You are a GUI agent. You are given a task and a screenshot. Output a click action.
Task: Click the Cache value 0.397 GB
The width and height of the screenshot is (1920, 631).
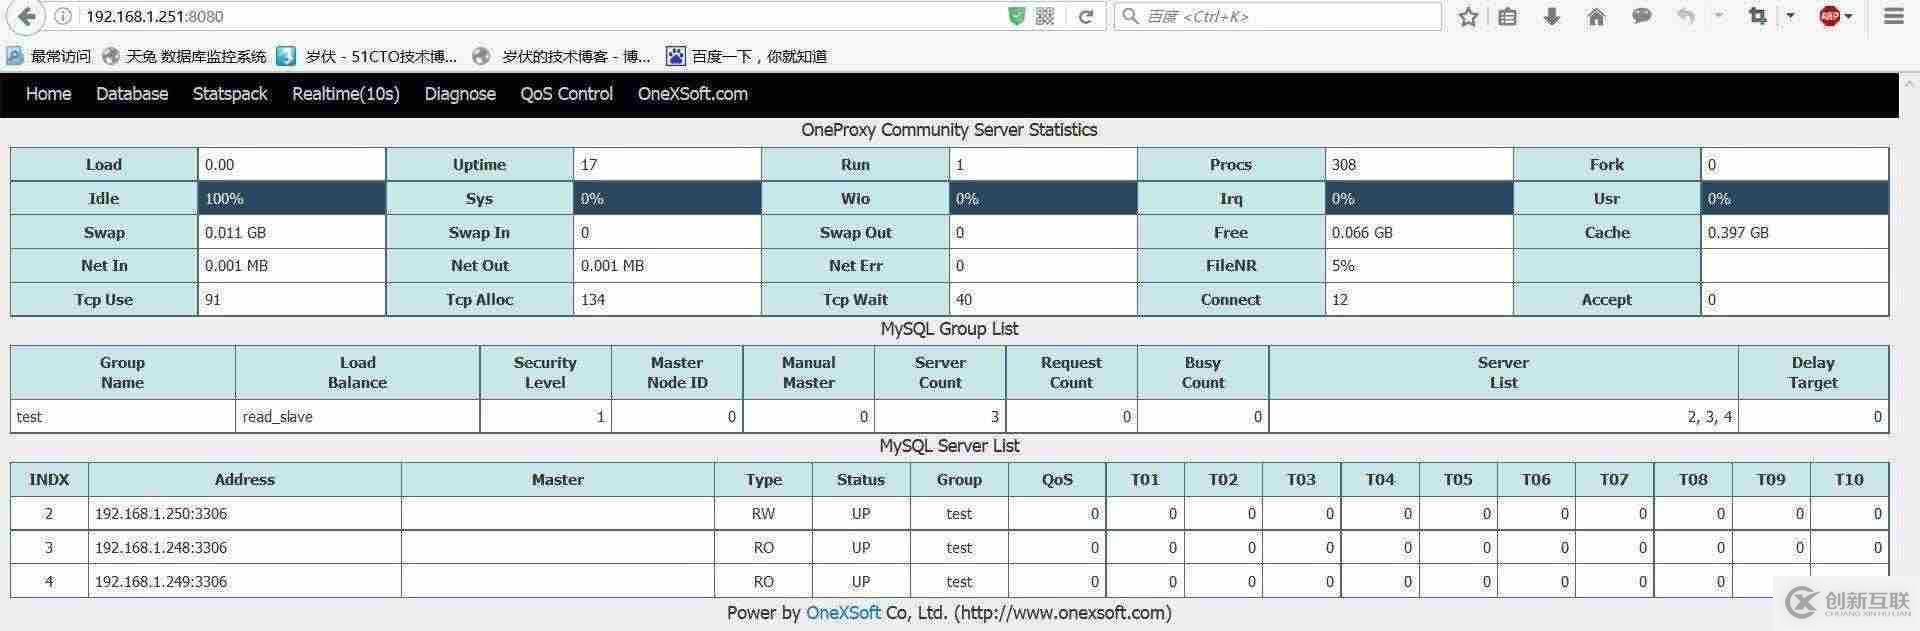pyautogui.click(x=1795, y=233)
